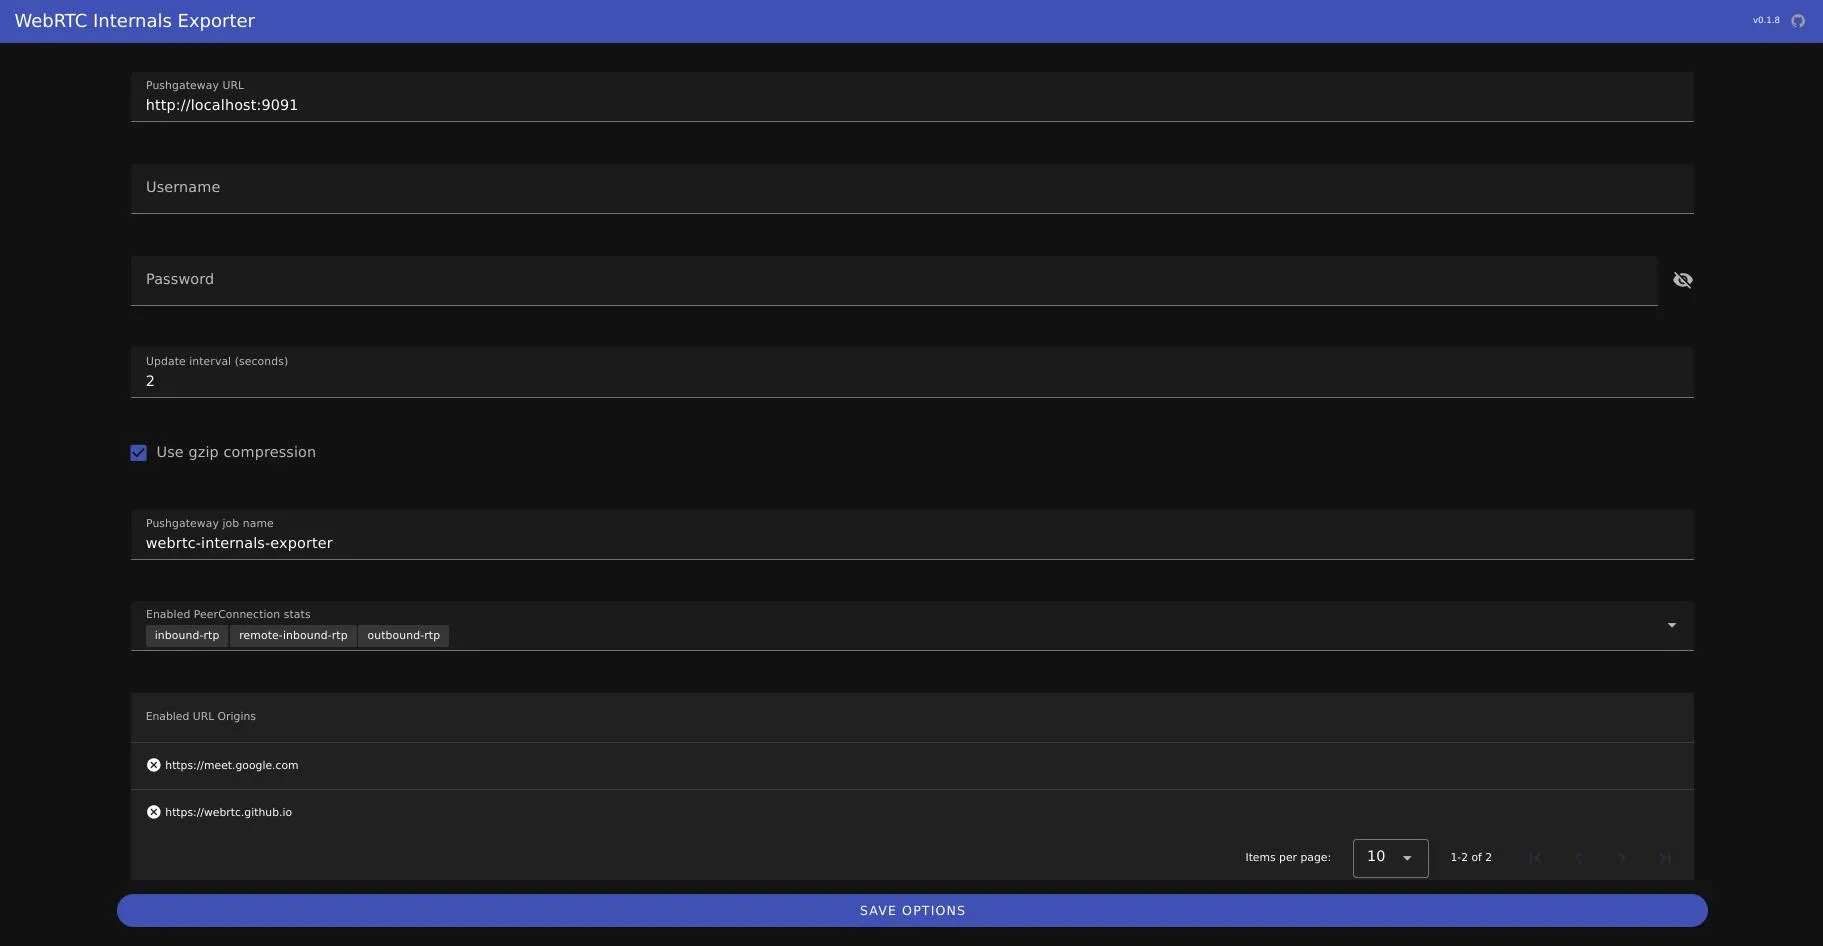The height and width of the screenshot is (946, 1823).
Task: Click the WebRTC Internals Exporter title
Action: tap(135, 20)
